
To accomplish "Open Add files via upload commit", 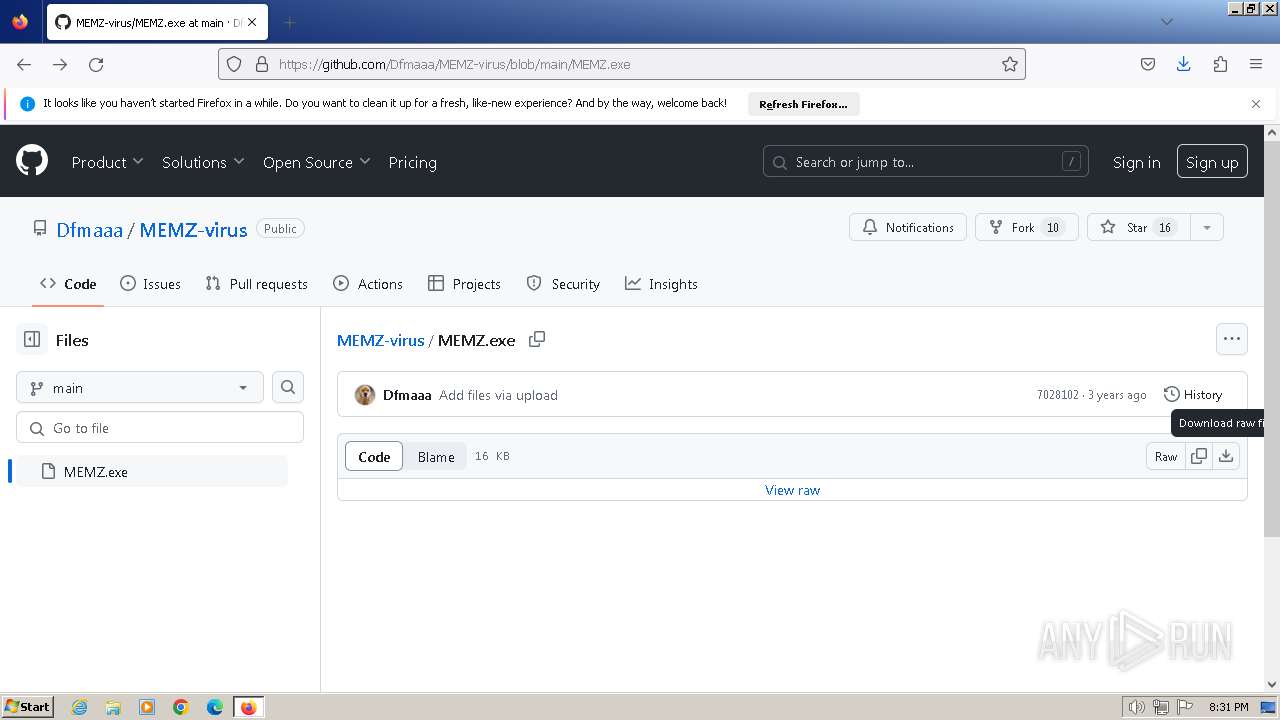I will point(498,395).
